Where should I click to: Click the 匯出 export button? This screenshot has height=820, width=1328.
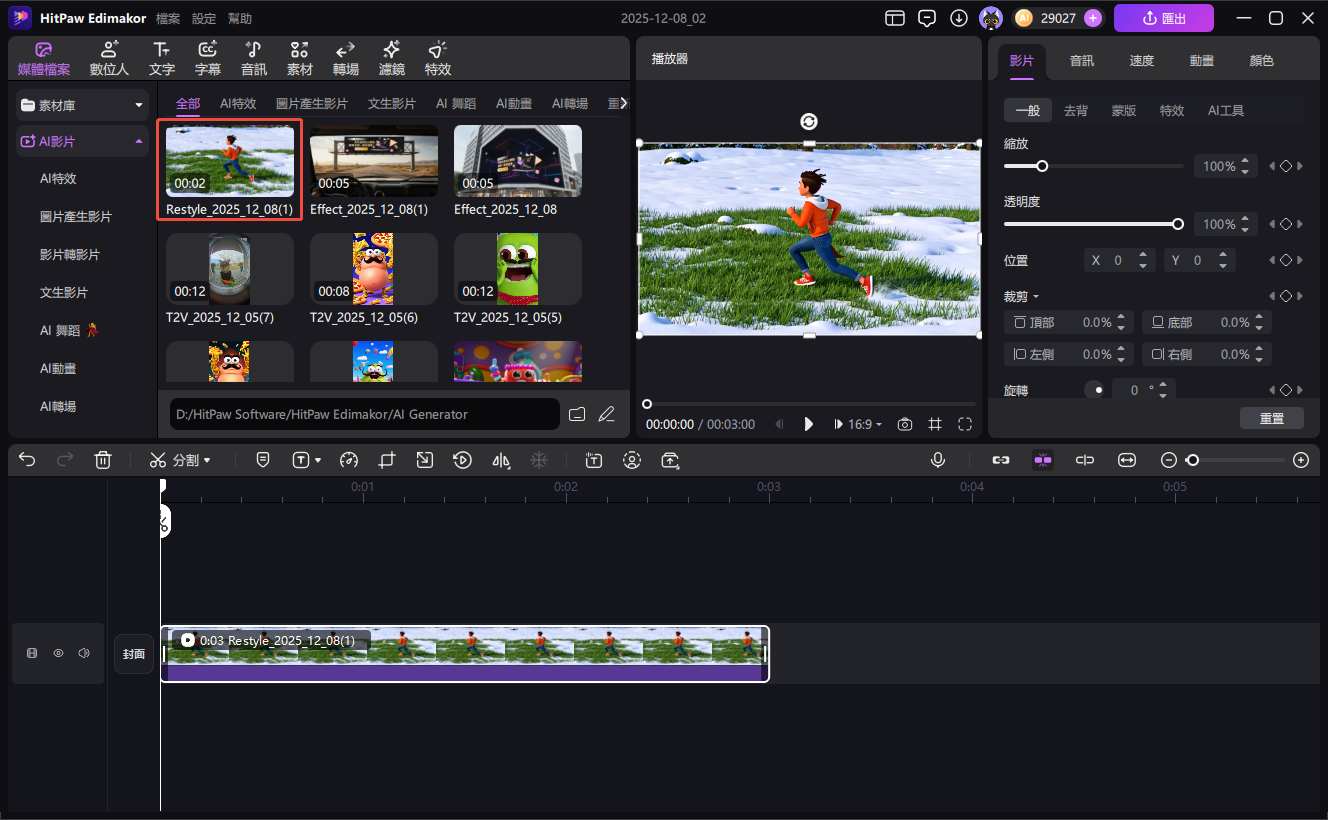click(x=1163, y=18)
